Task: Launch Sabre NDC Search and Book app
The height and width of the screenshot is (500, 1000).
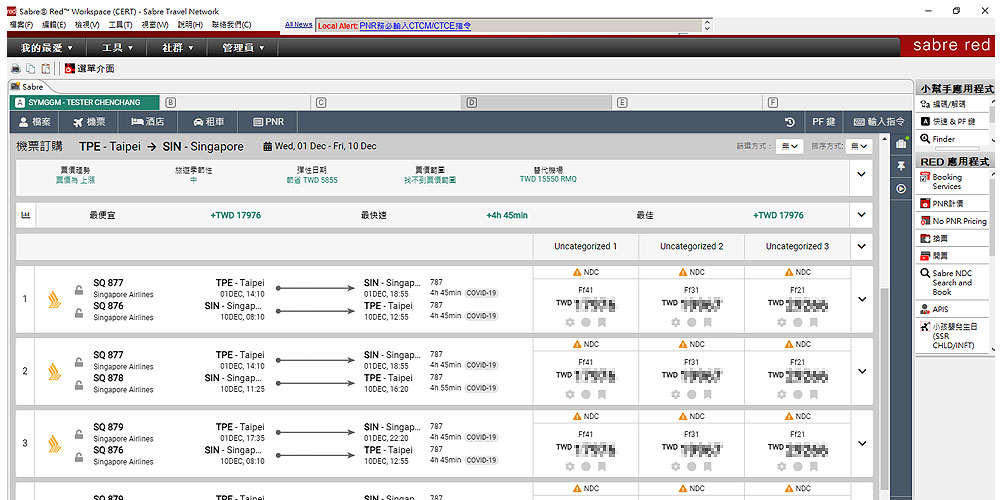Action: tap(952, 283)
